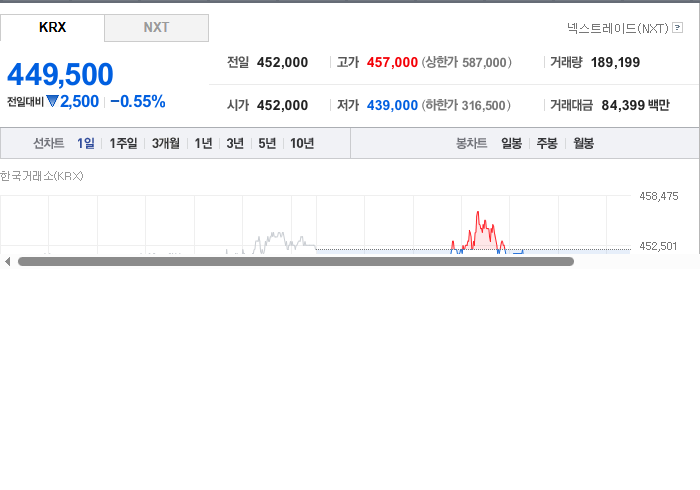Viewport: 700px width, 490px height.
Task: Show the 월봉 monthly candle chart
Action: coord(583,143)
